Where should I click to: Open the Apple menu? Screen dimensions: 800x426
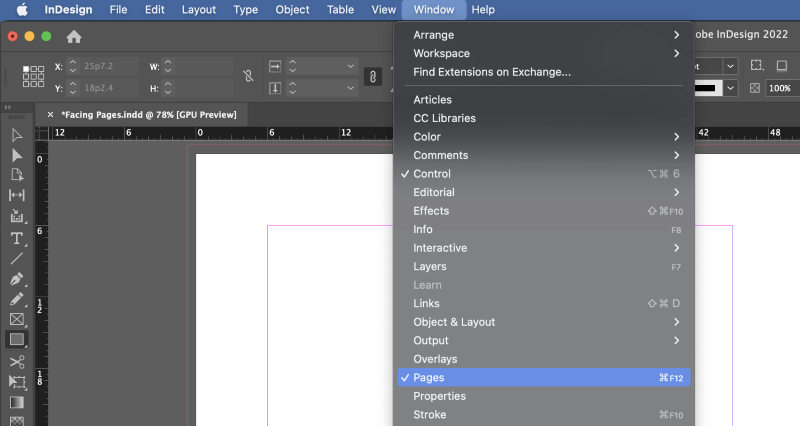[22, 10]
